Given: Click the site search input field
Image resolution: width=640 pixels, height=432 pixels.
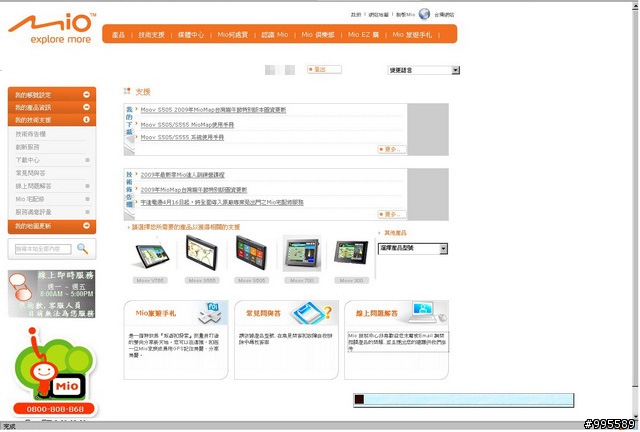Looking at the screenshot, I should (43, 249).
